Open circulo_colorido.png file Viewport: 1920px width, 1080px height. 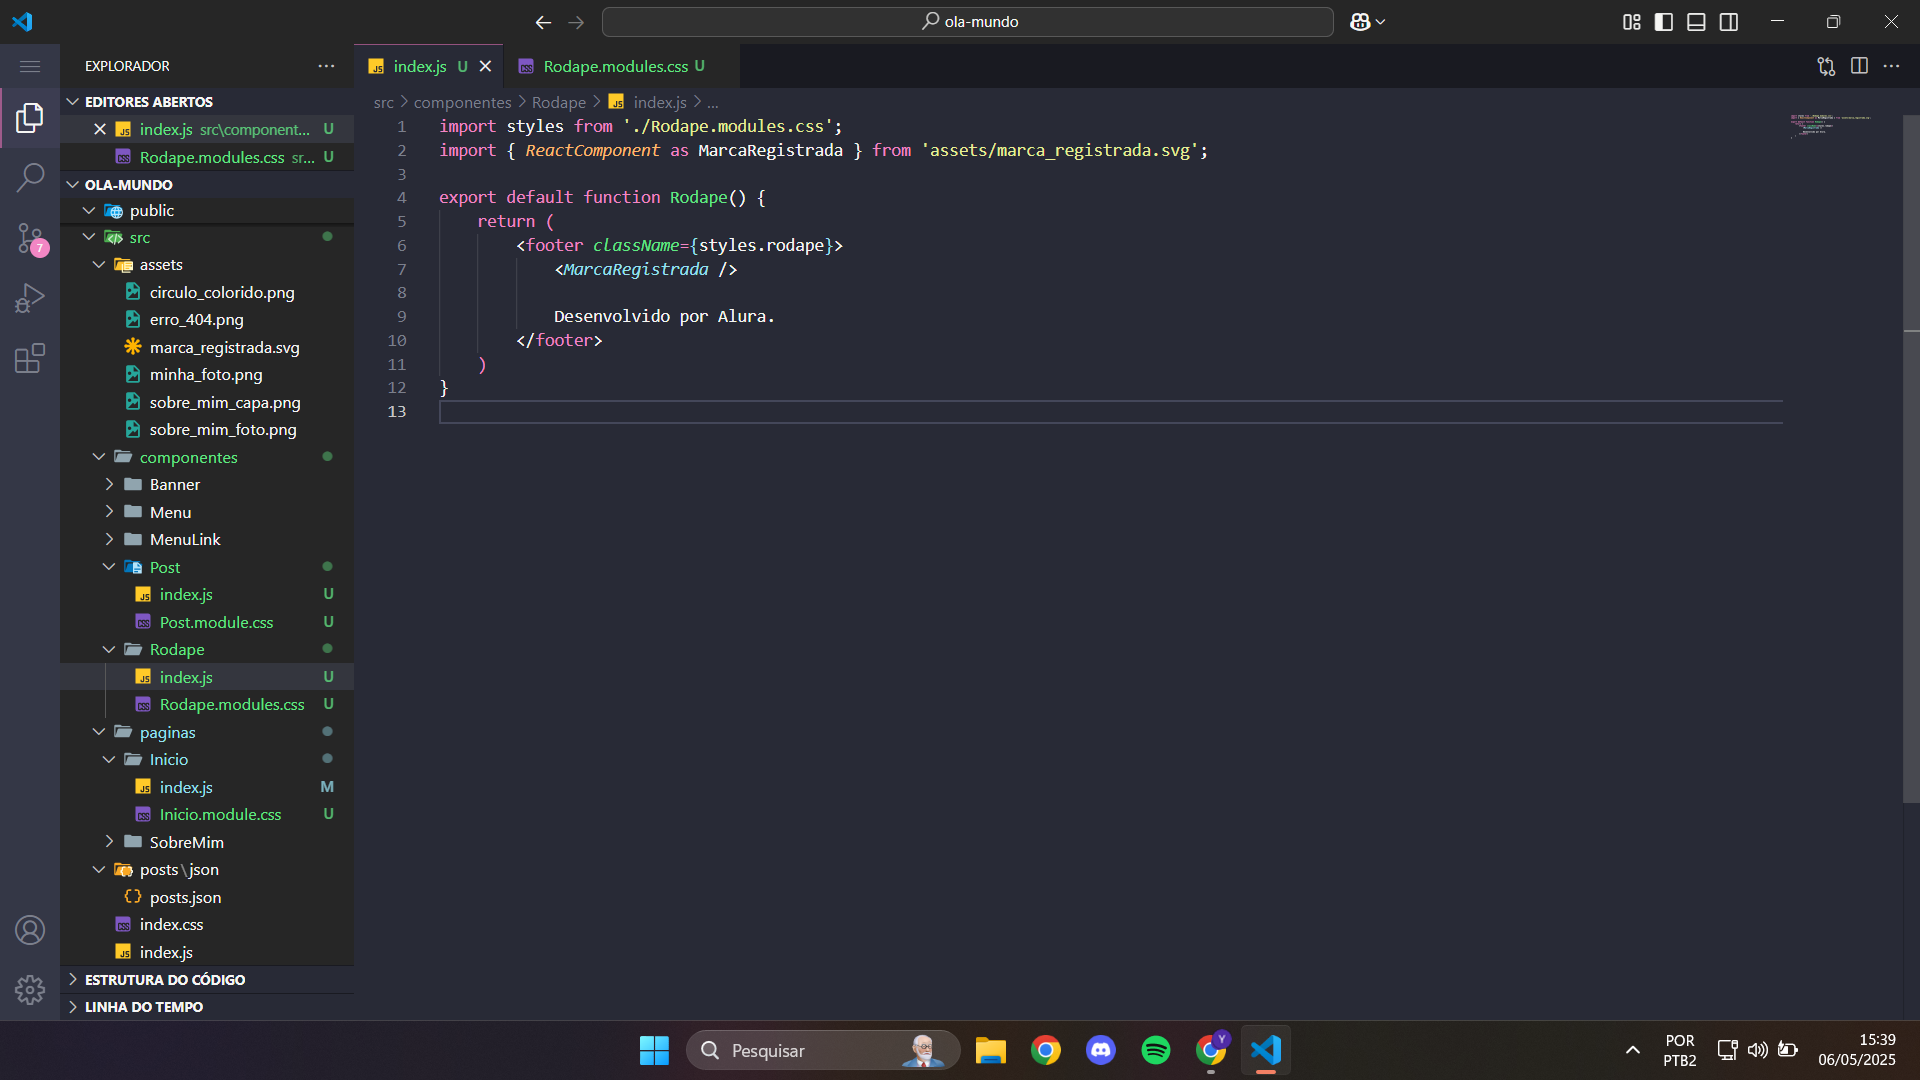tap(207, 293)
